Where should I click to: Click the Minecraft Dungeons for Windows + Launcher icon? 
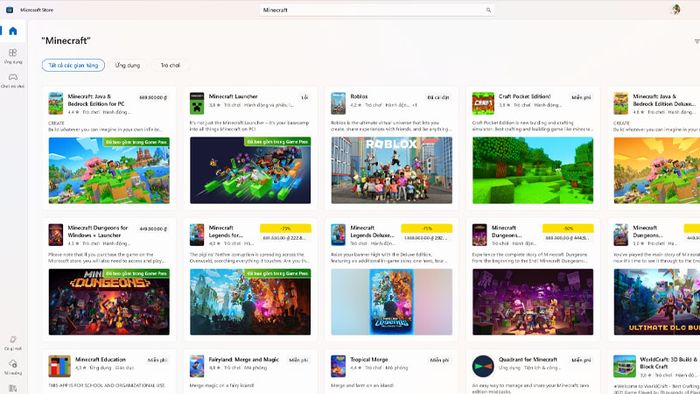pyautogui.click(x=56, y=235)
